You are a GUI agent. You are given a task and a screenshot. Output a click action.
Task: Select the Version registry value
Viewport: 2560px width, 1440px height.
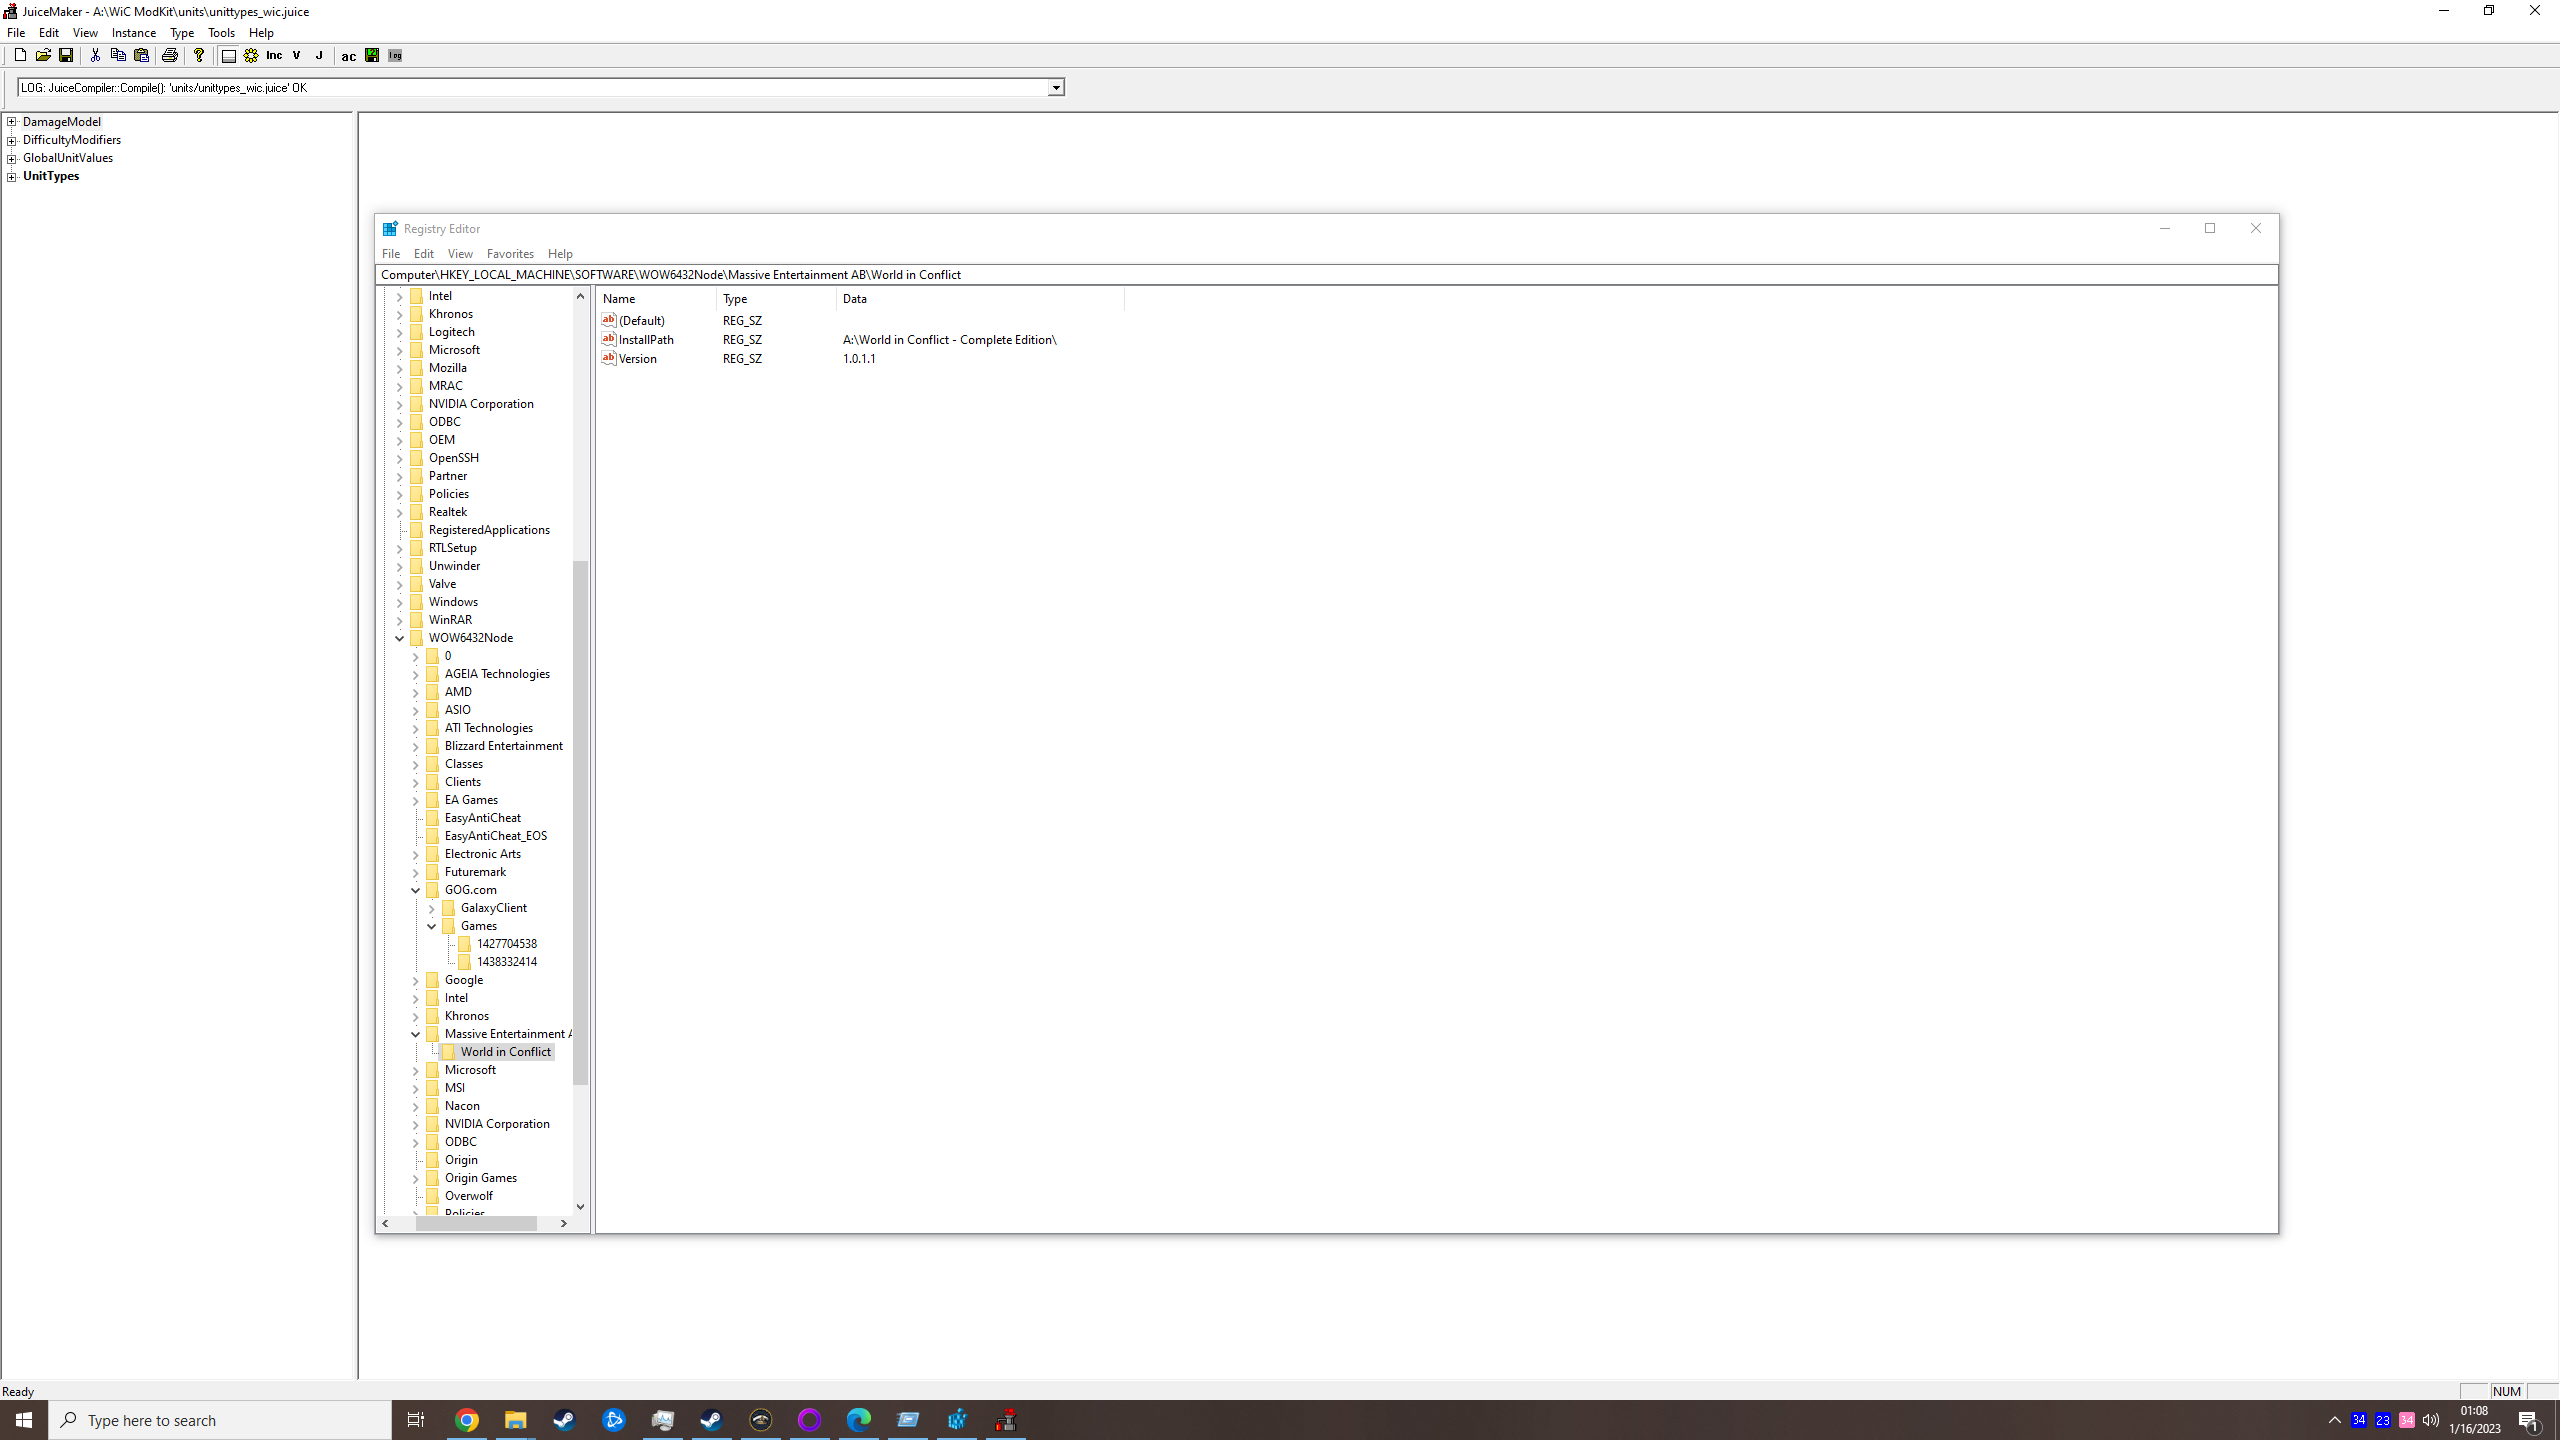[638, 359]
